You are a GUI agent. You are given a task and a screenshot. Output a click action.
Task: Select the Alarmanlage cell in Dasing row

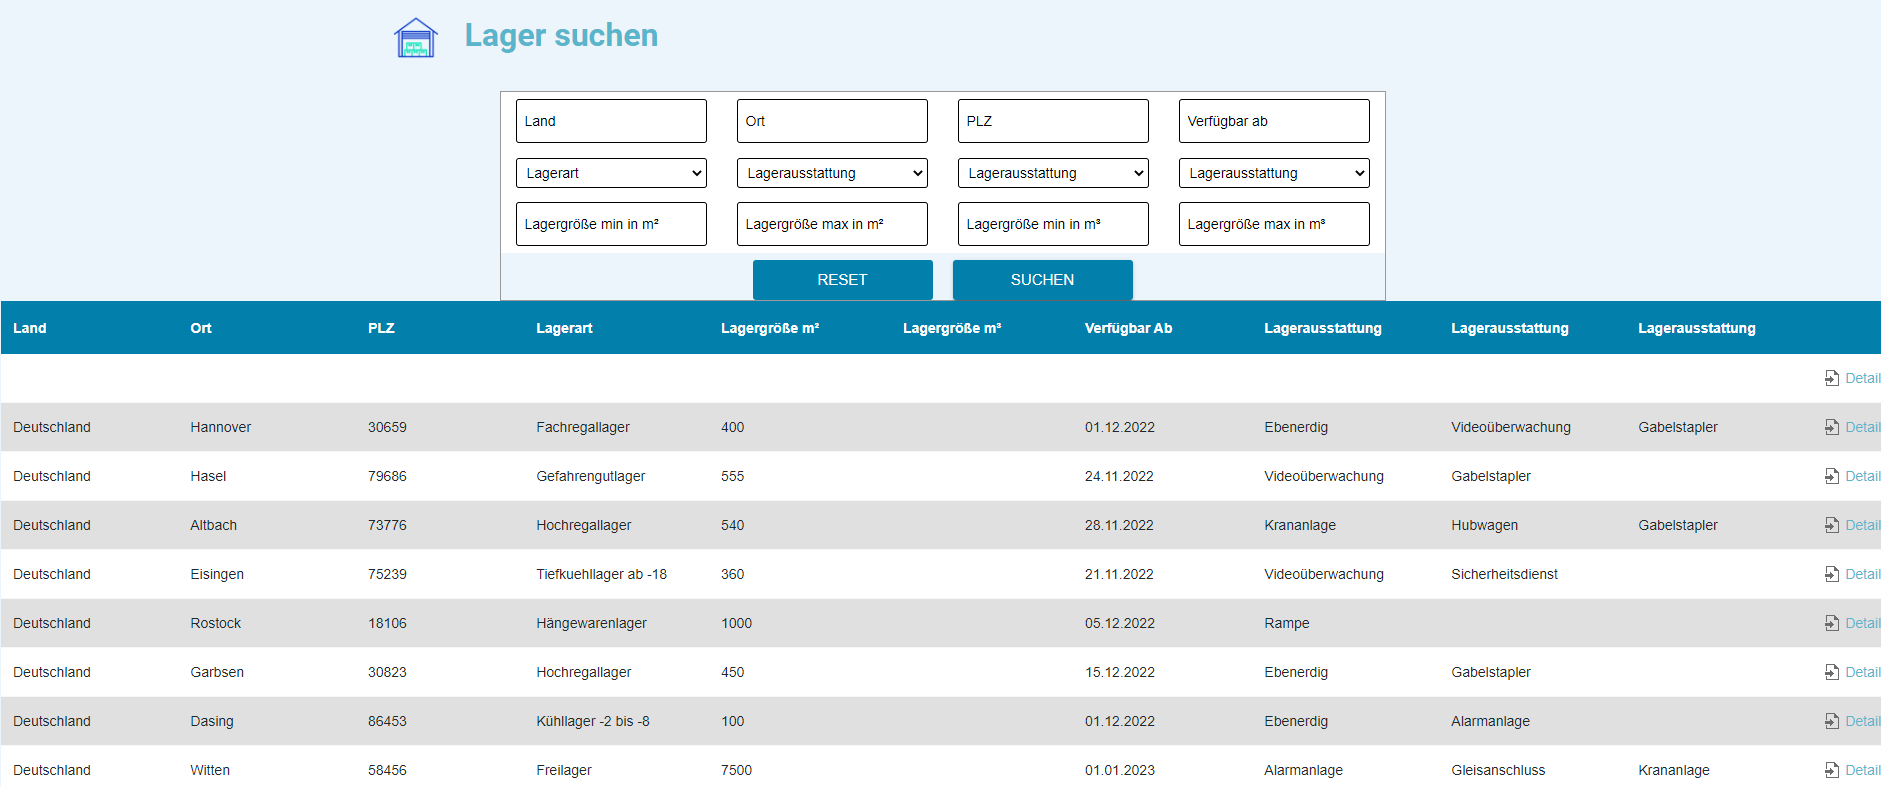click(x=1490, y=721)
